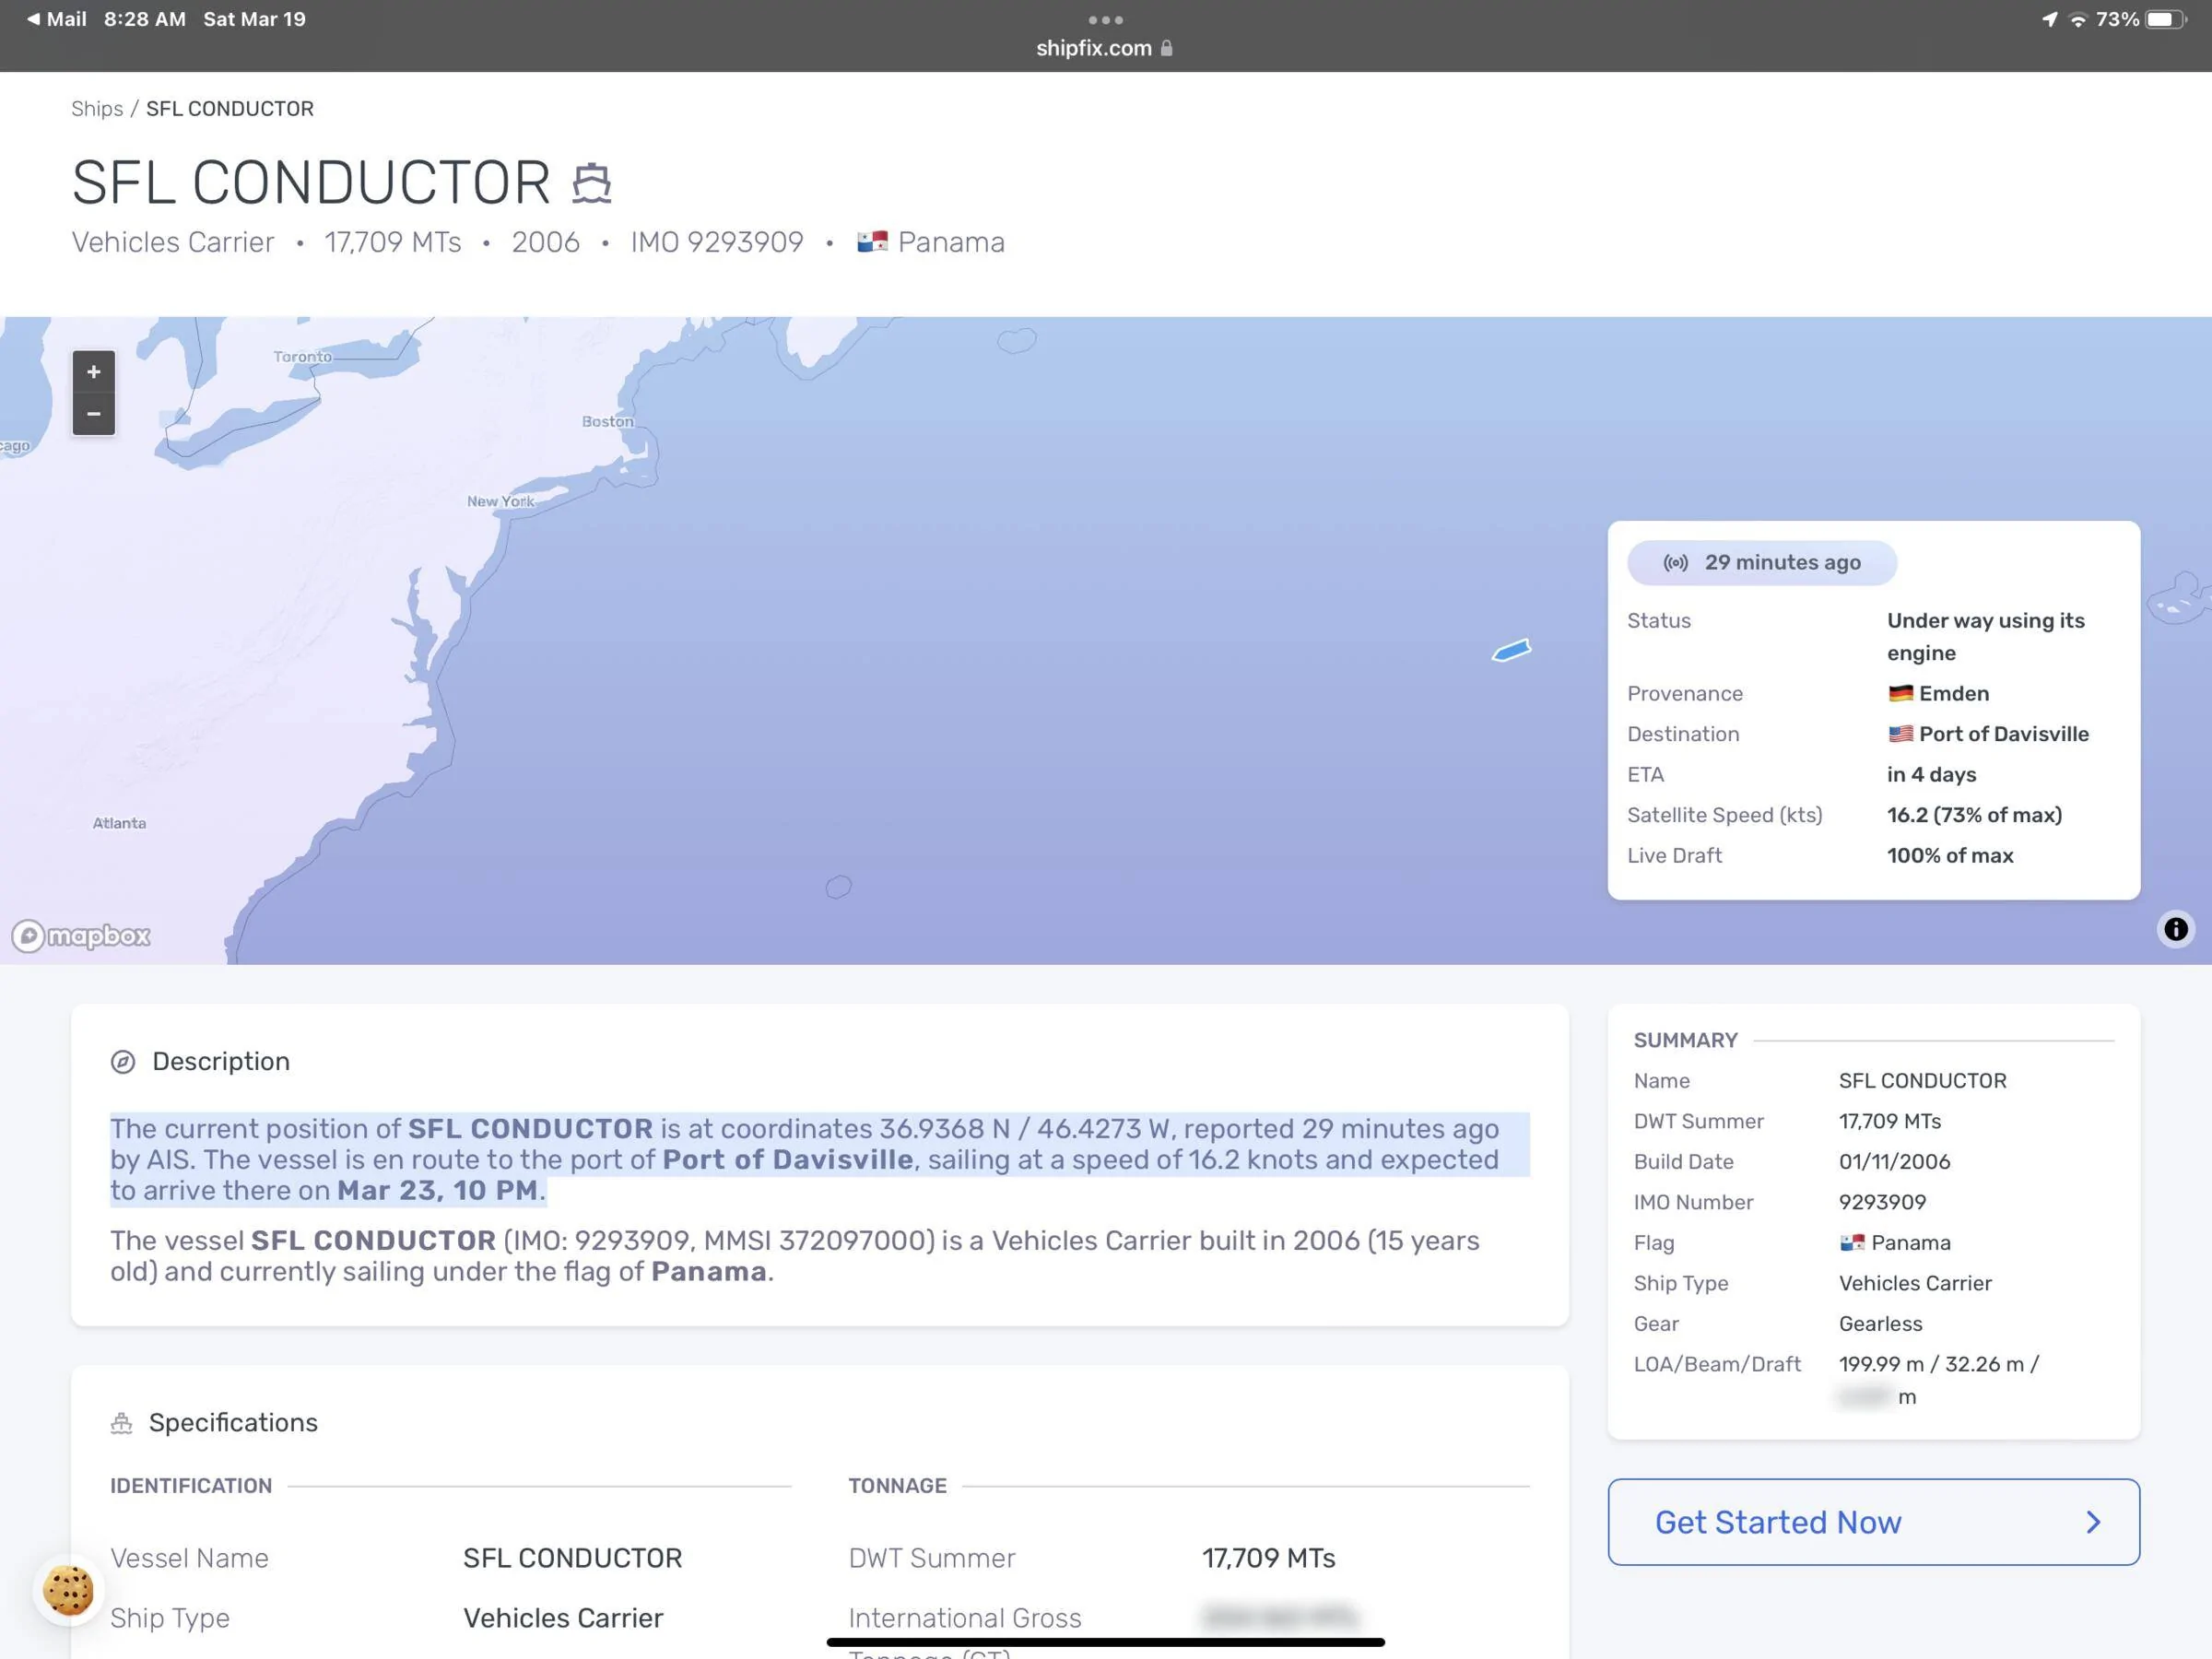Click the 2006 build year in header

coord(545,242)
